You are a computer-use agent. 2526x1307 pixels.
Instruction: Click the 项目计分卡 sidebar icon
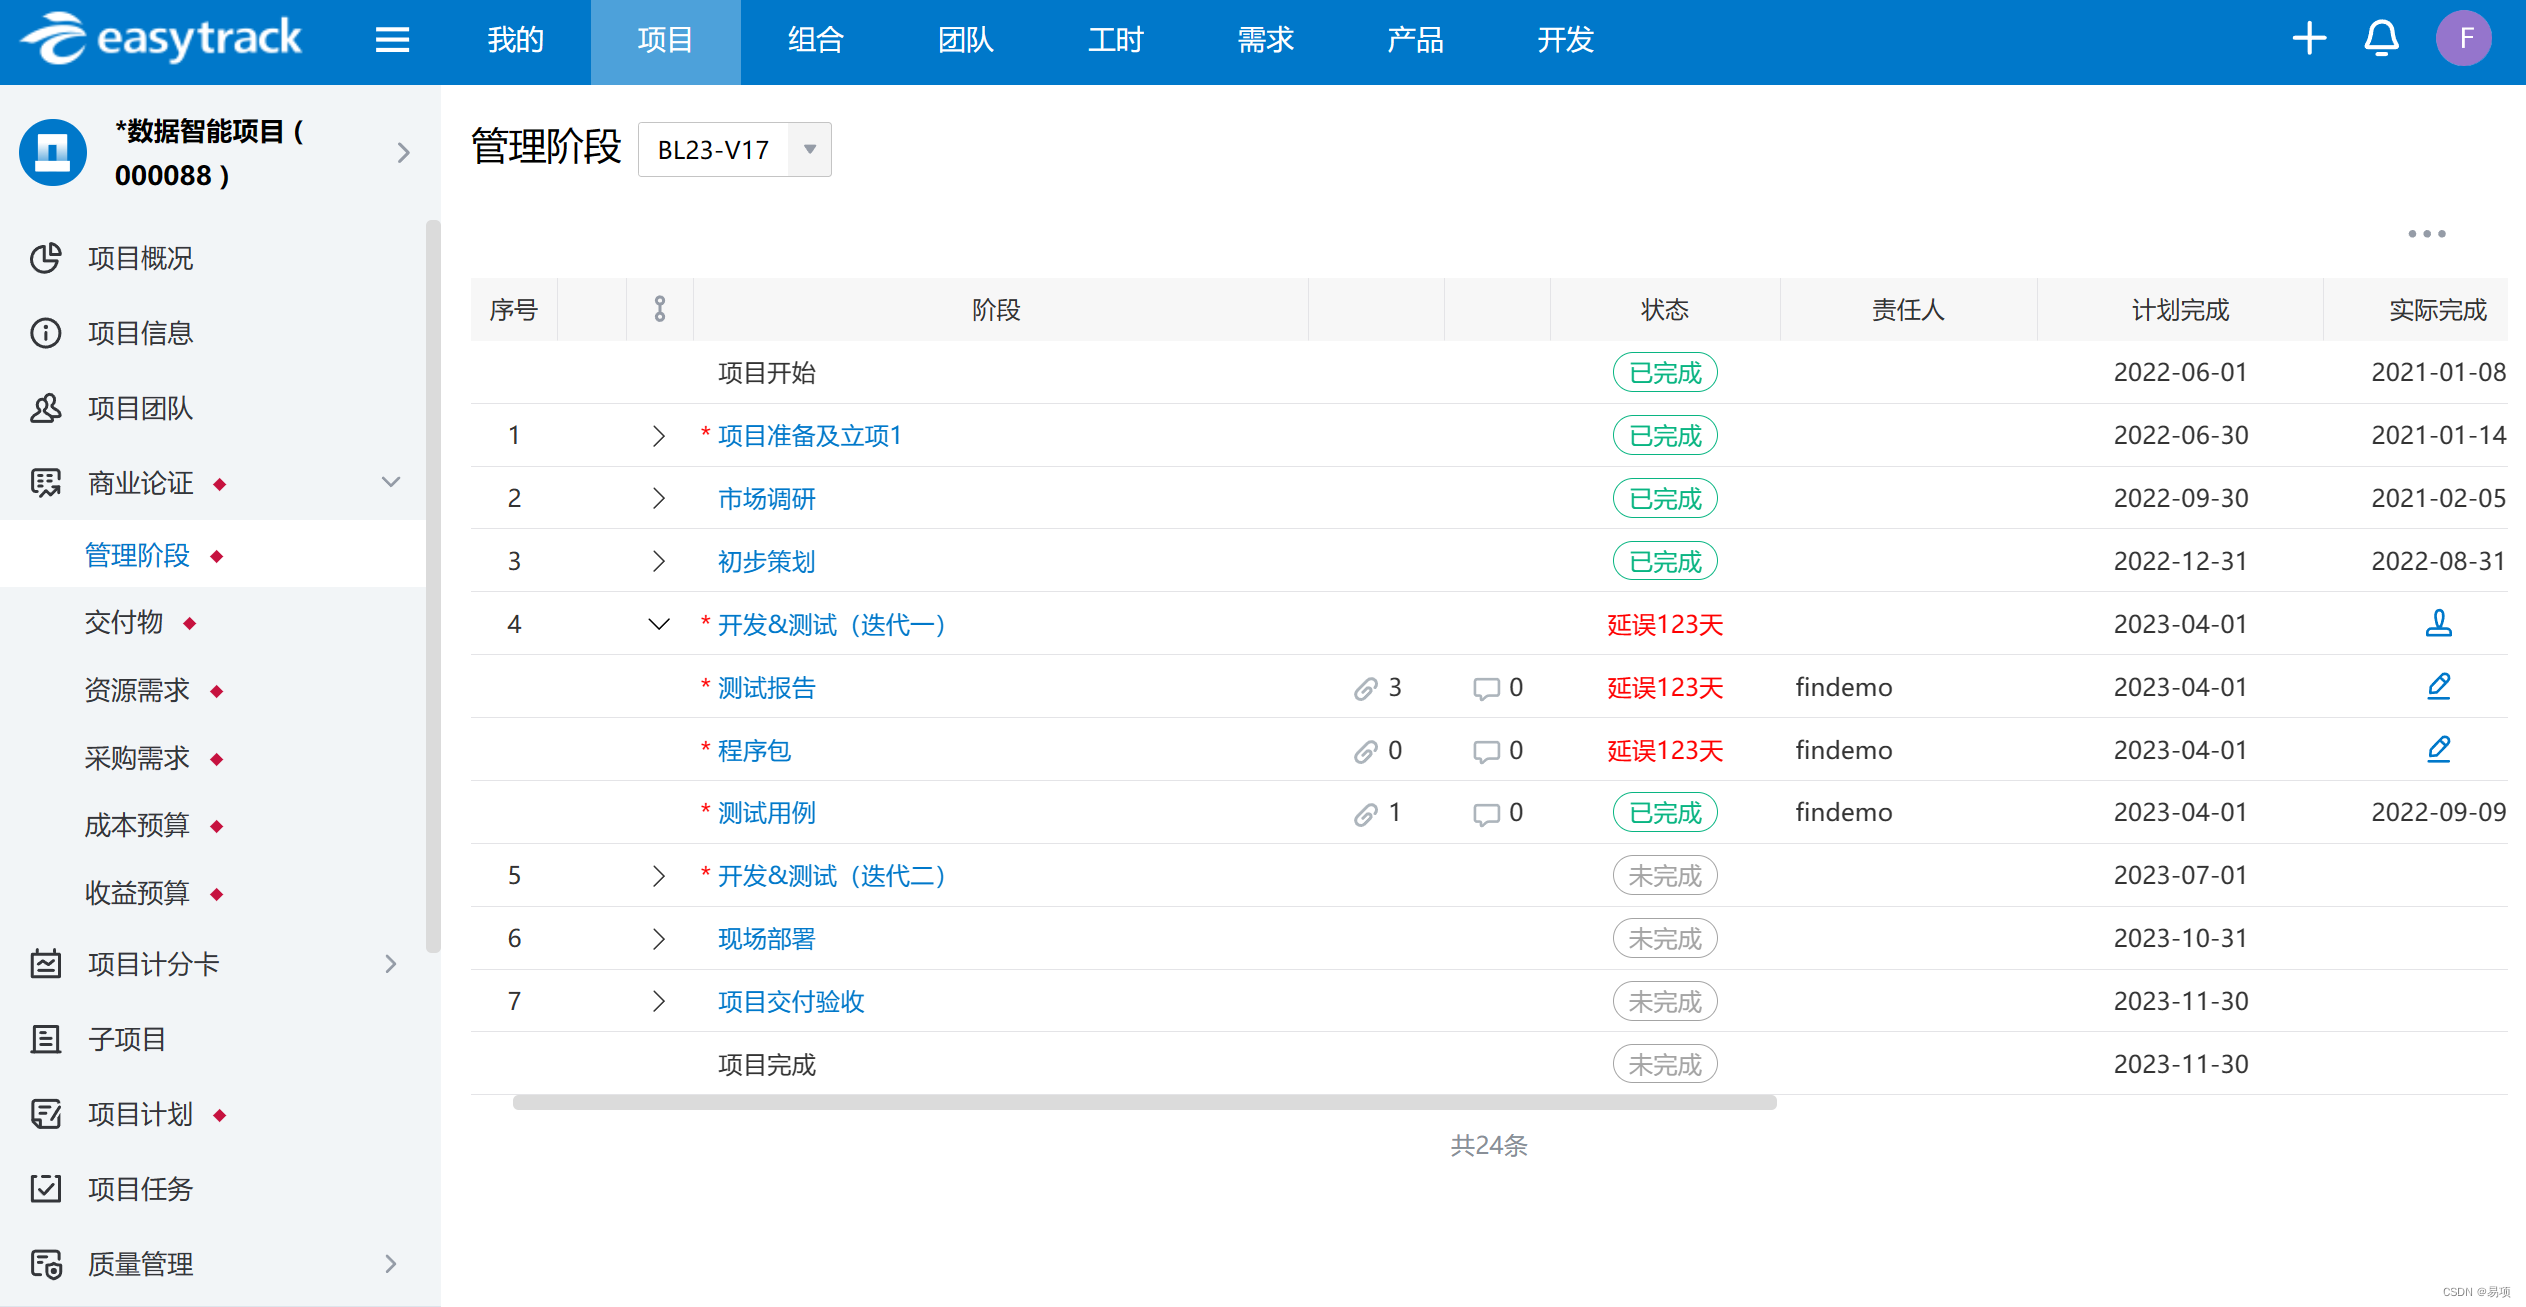(x=45, y=963)
